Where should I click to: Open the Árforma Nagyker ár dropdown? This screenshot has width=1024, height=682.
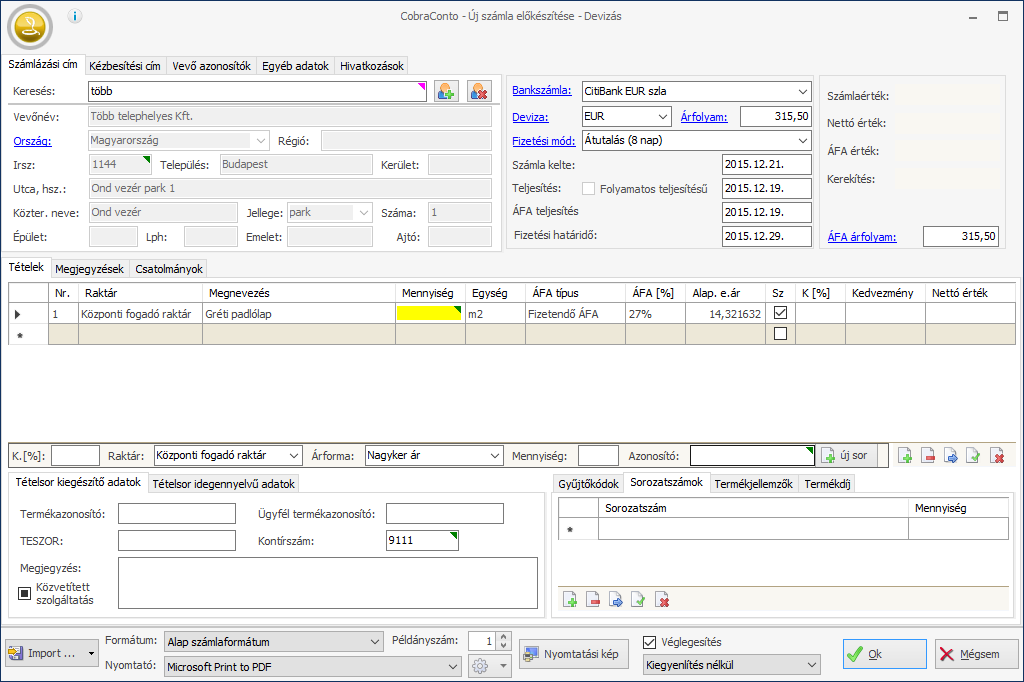[x=494, y=456]
